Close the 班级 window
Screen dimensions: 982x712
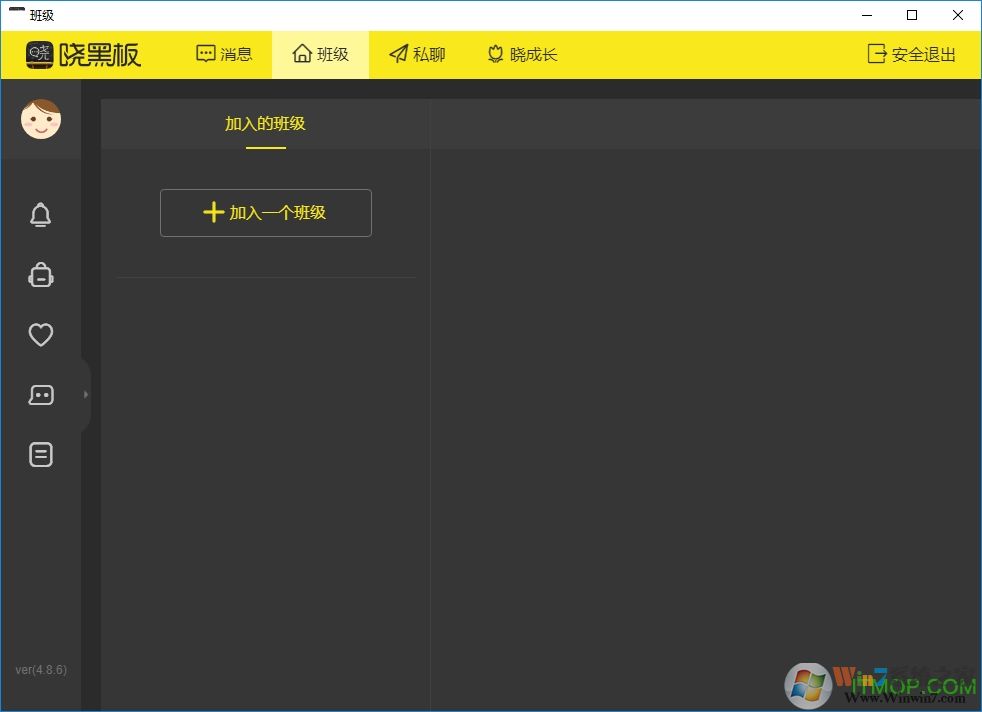coord(958,15)
